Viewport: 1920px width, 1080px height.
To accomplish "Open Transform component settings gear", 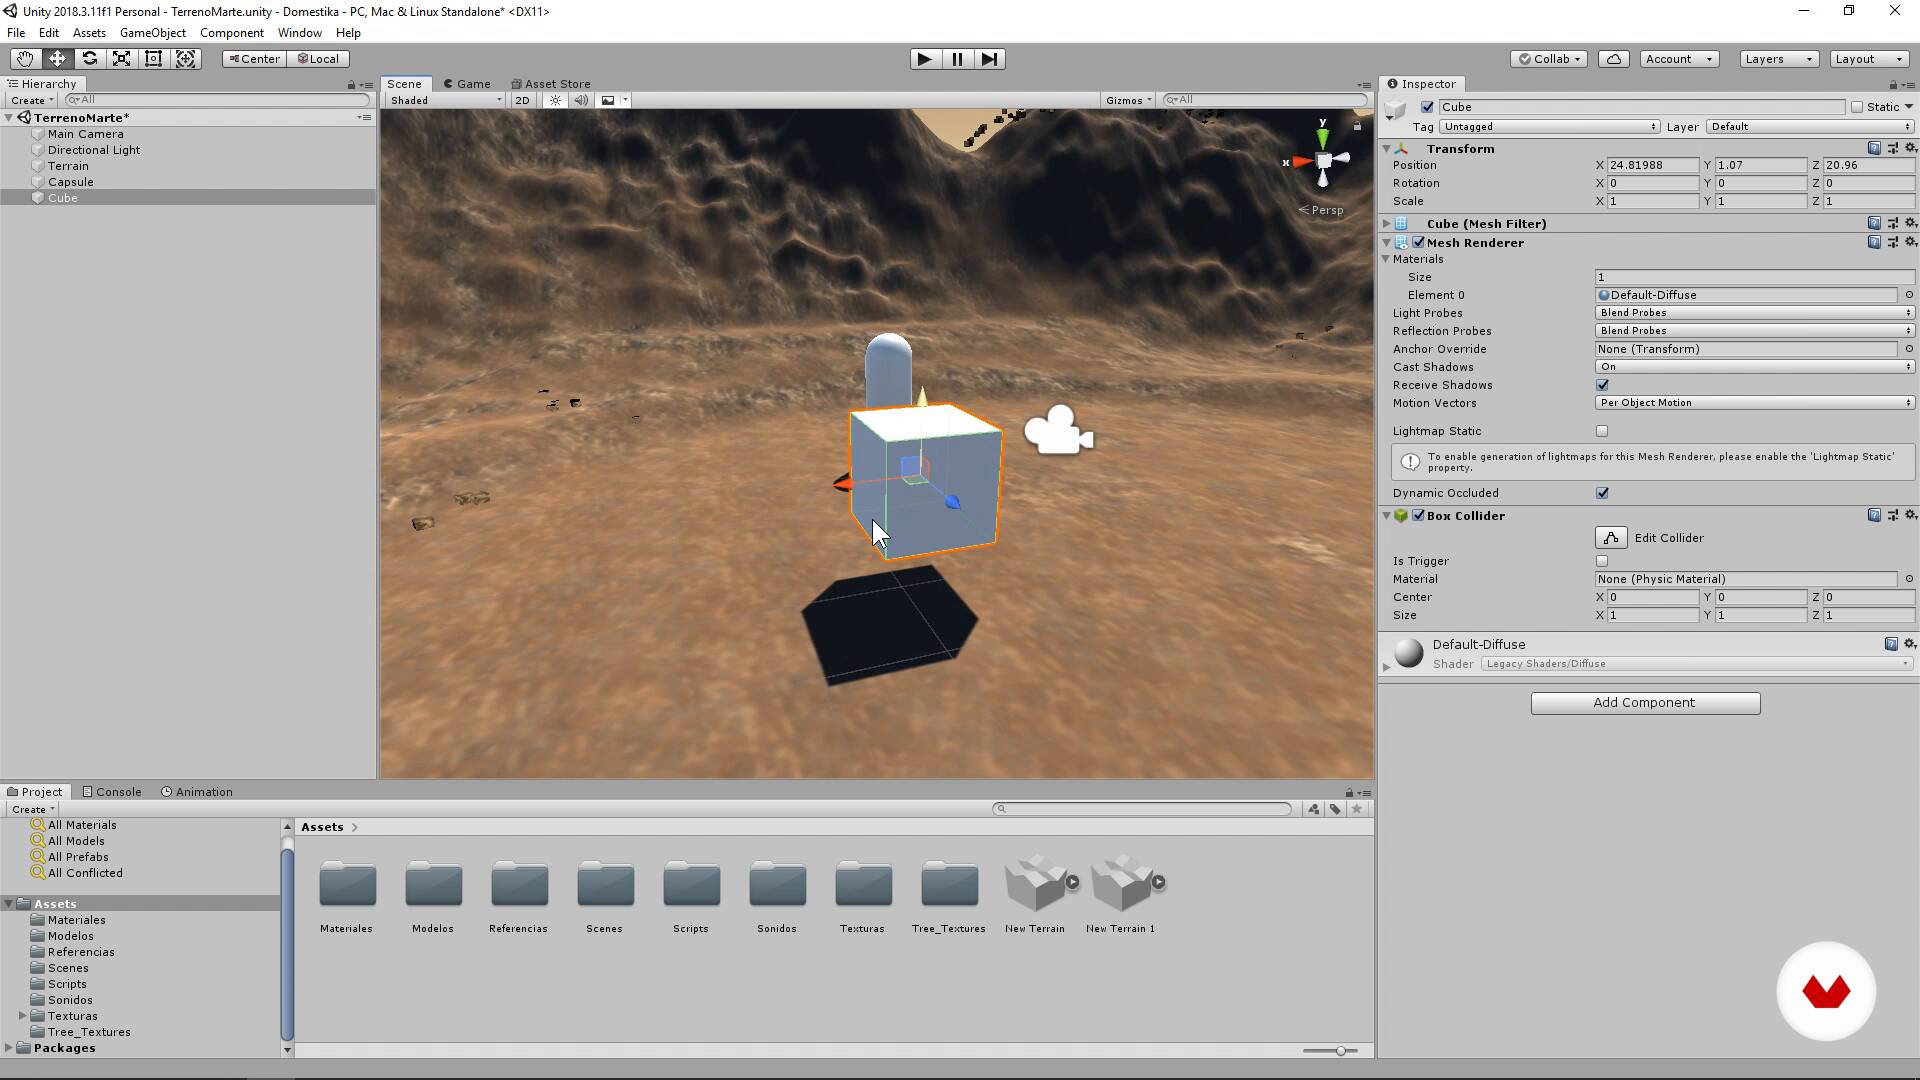I will (x=1910, y=148).
